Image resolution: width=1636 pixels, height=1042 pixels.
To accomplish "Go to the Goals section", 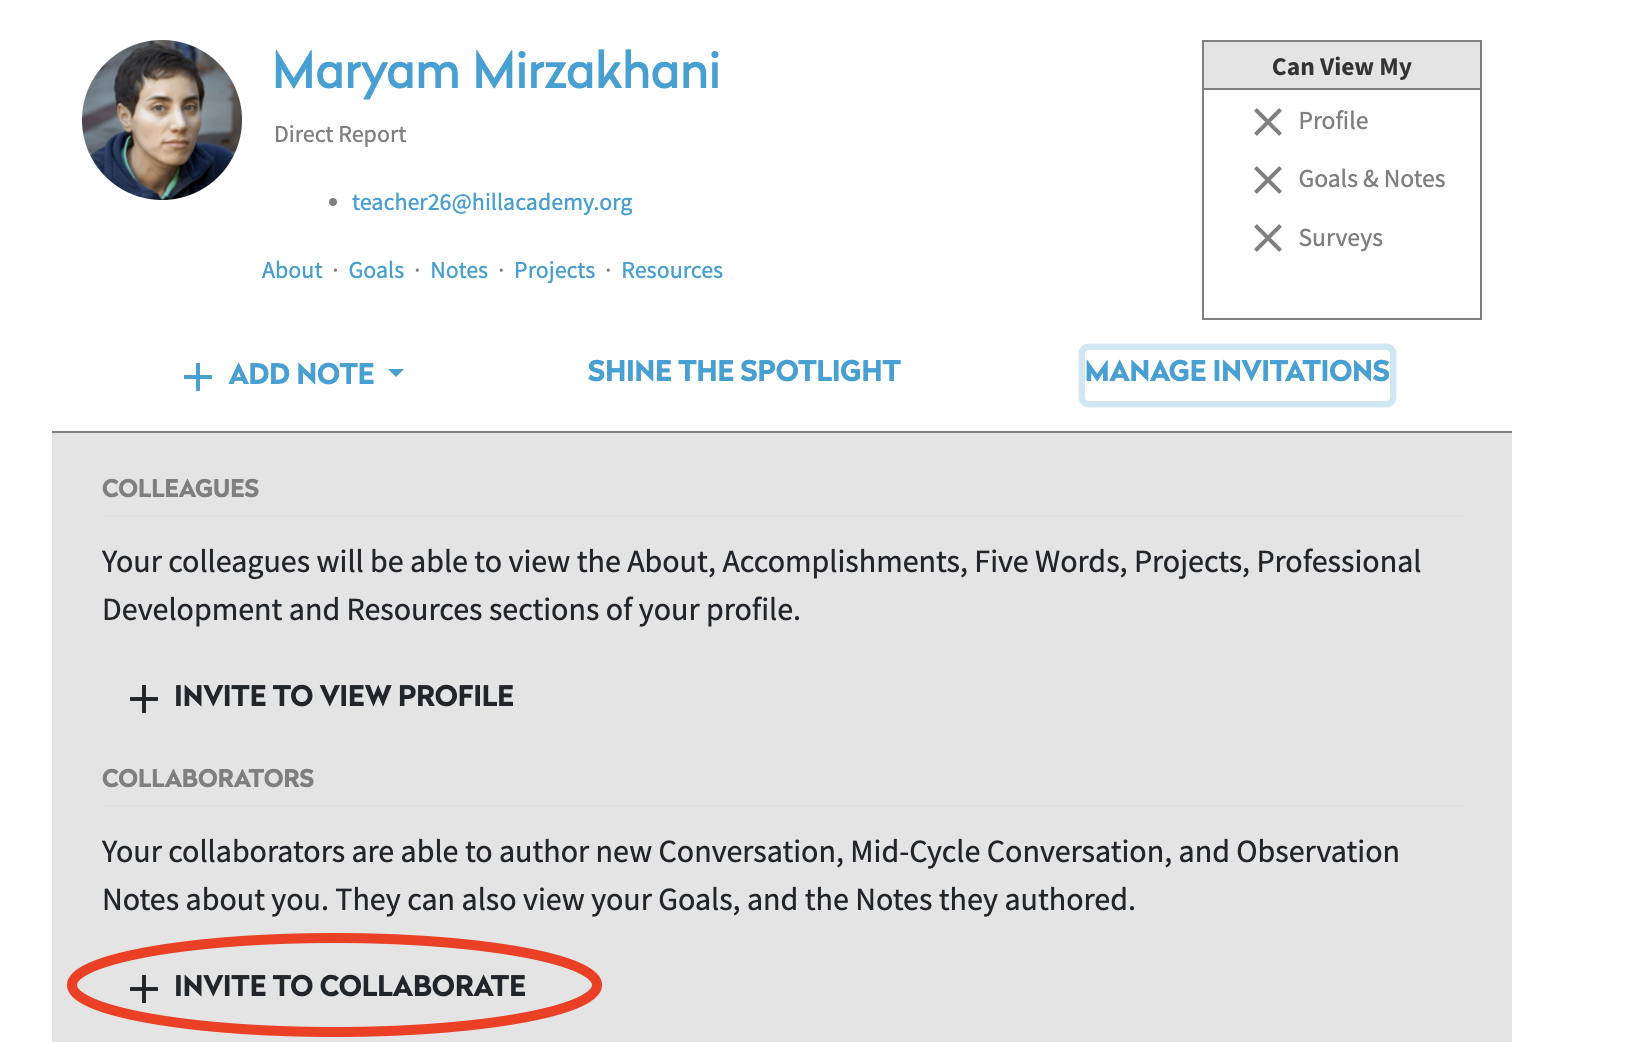I will pos(376,270).
